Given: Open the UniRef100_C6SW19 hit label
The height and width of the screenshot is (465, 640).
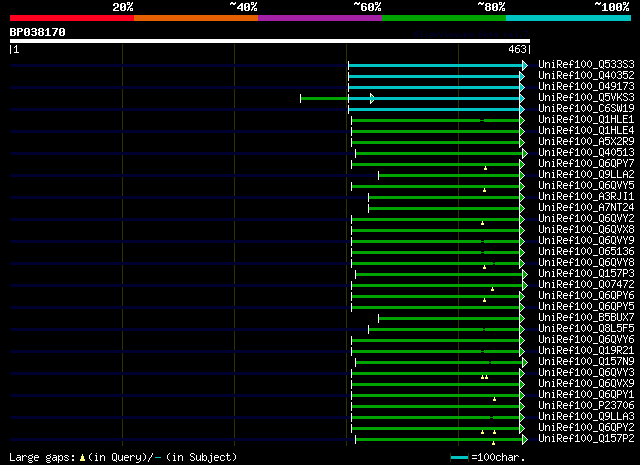Looking at the screenshot, I should [x=586, y=109].
